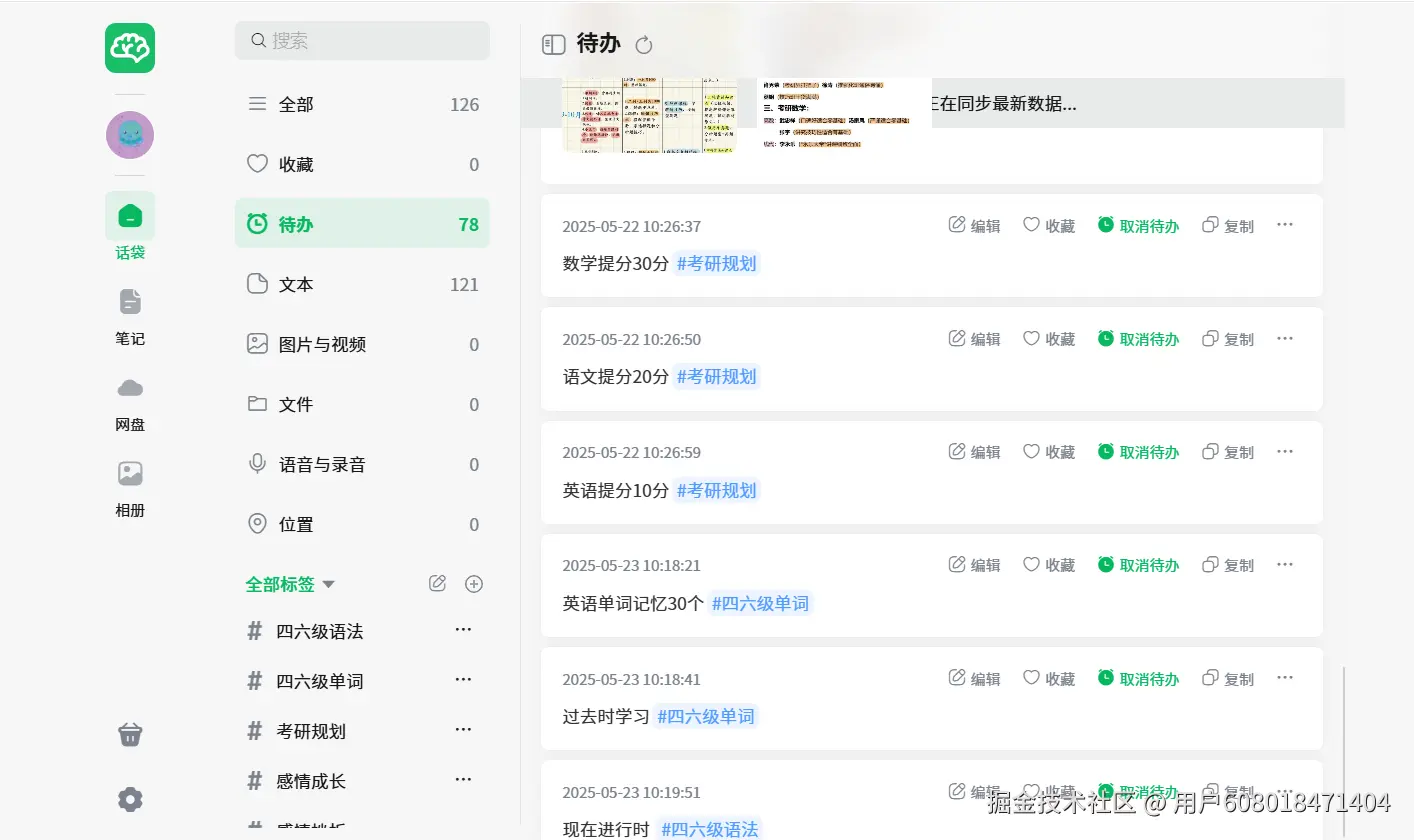
Task: Collapse the 全部标签 dropdown
Action: tap(290, 584)
